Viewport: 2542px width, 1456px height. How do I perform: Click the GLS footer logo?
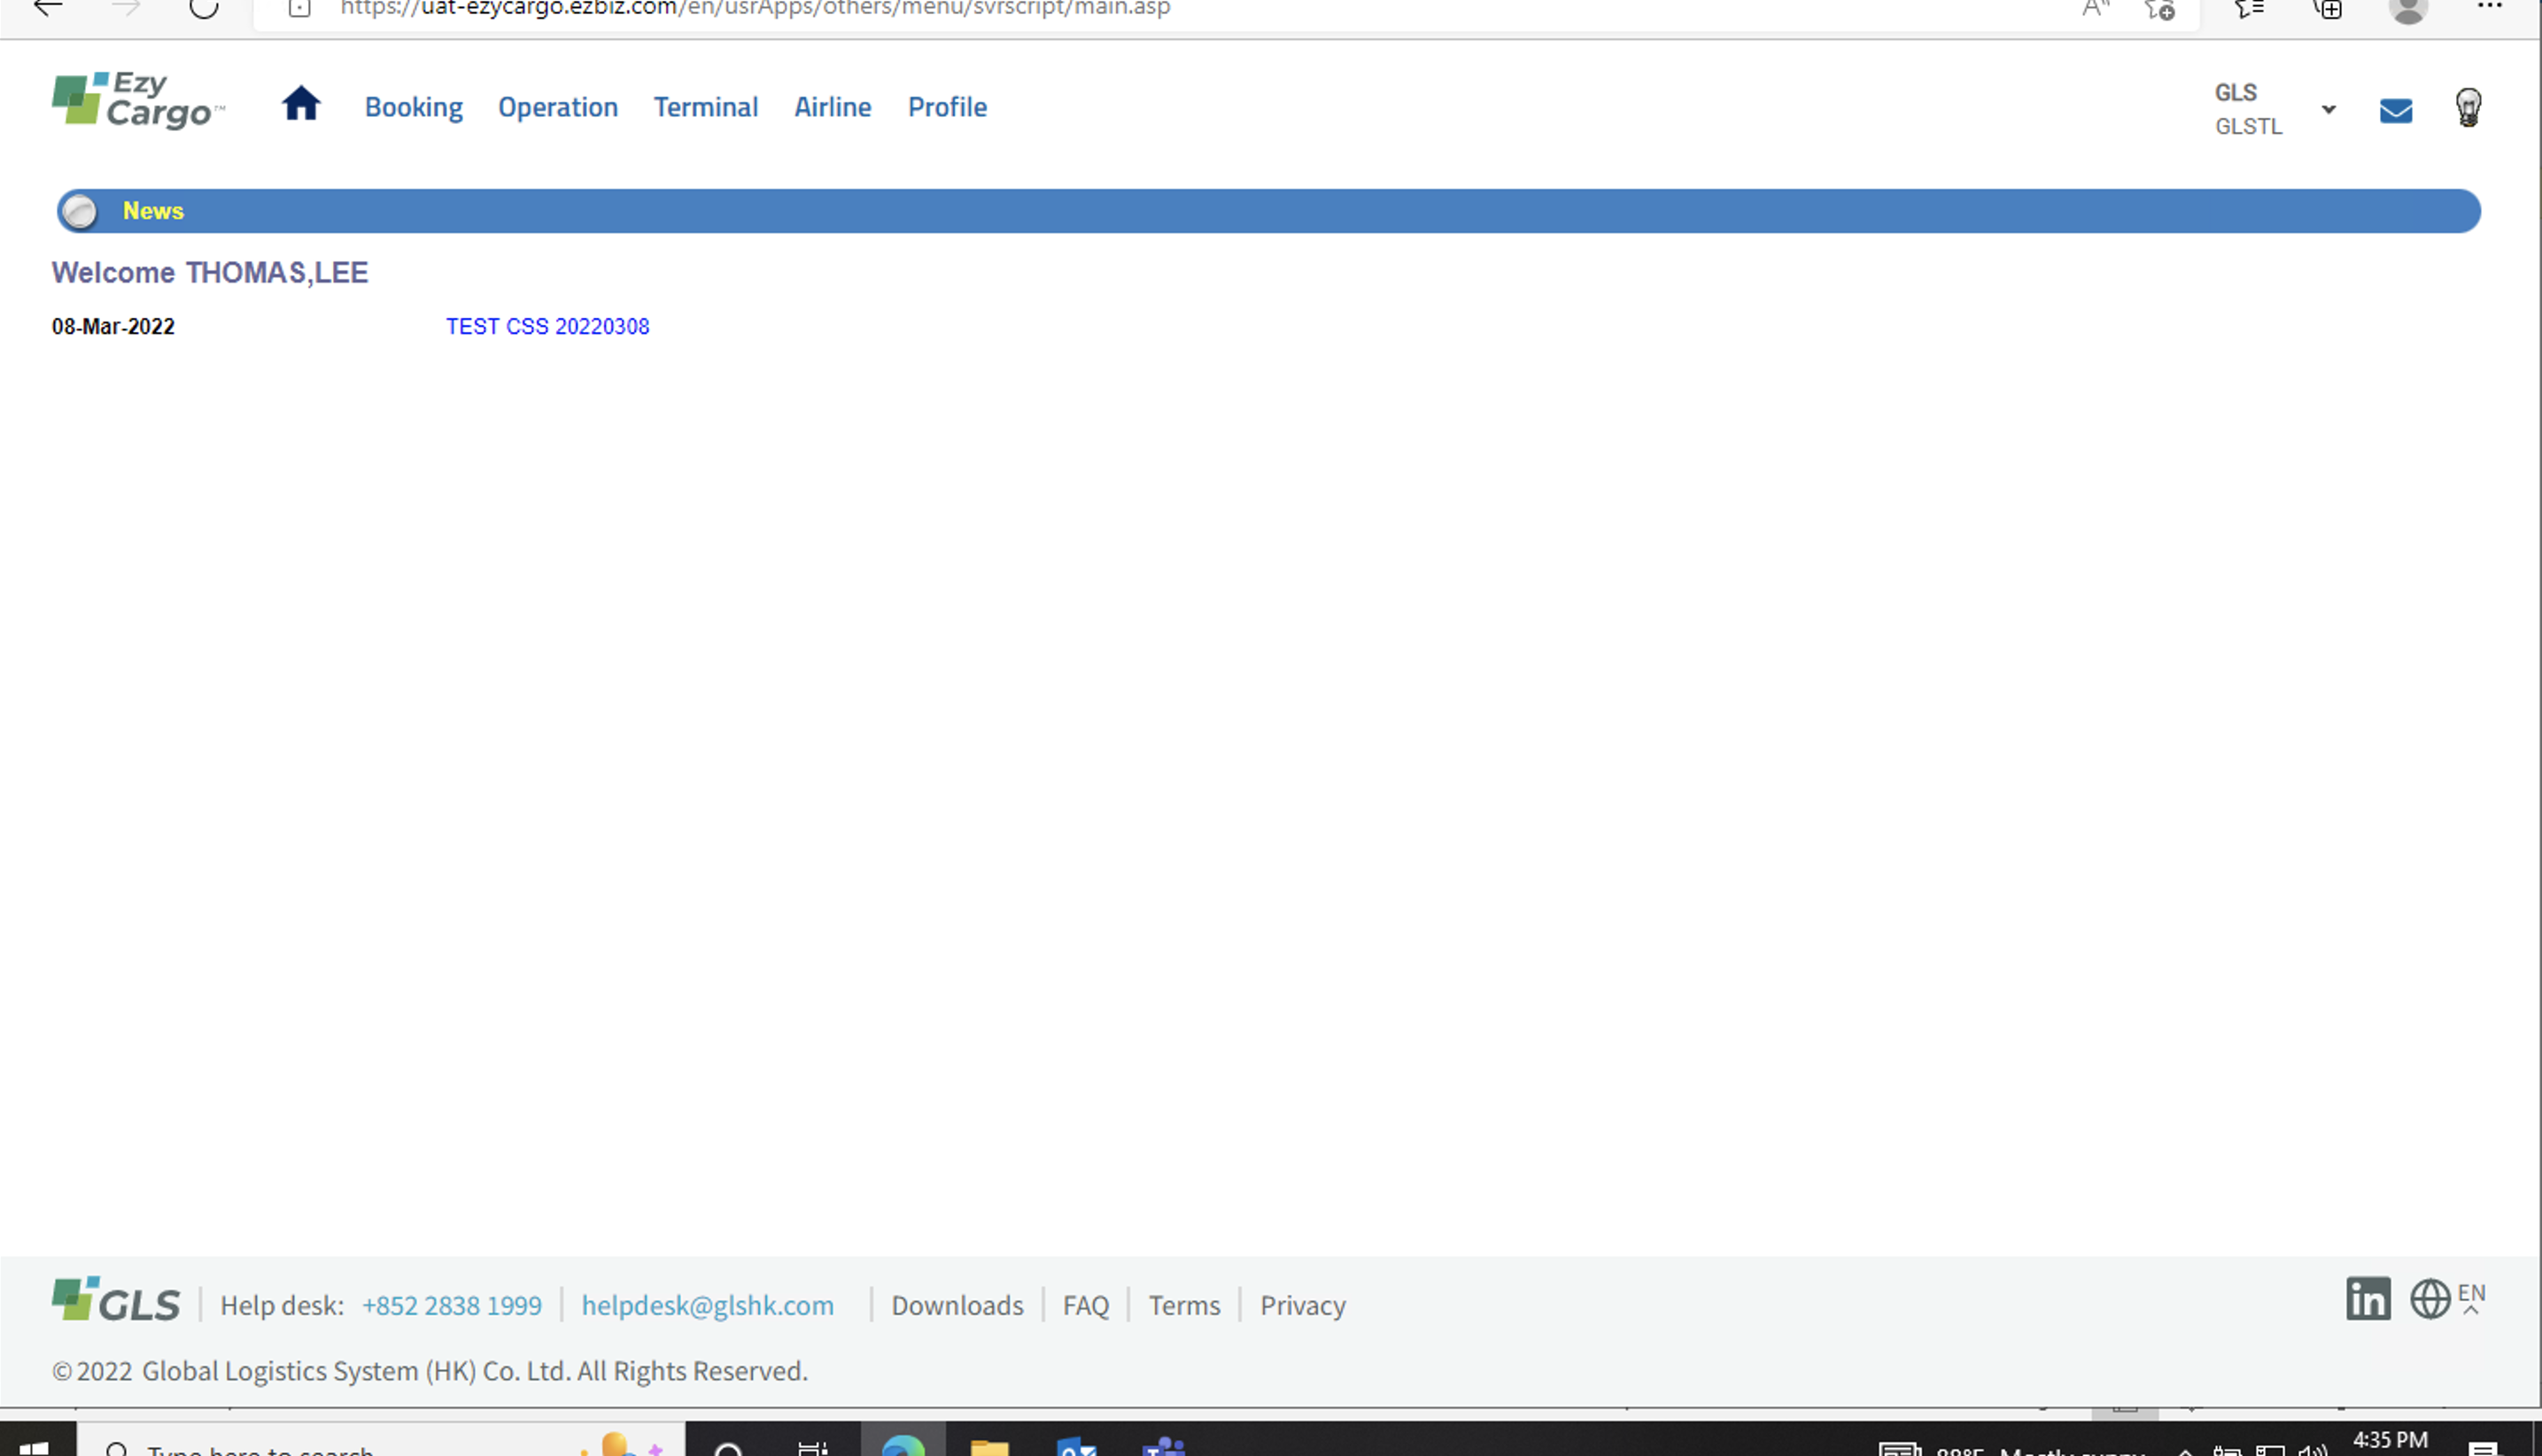[116, 1301]
